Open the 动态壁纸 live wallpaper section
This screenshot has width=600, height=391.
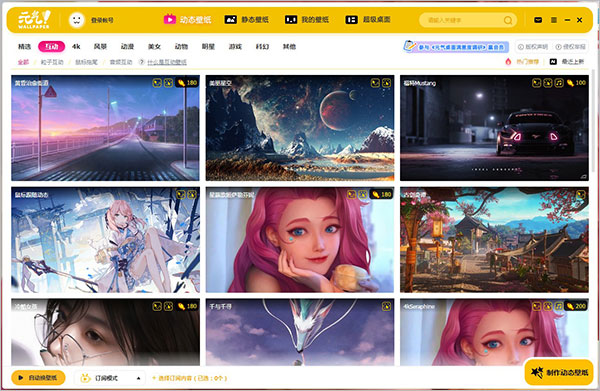tap(188, 20)
